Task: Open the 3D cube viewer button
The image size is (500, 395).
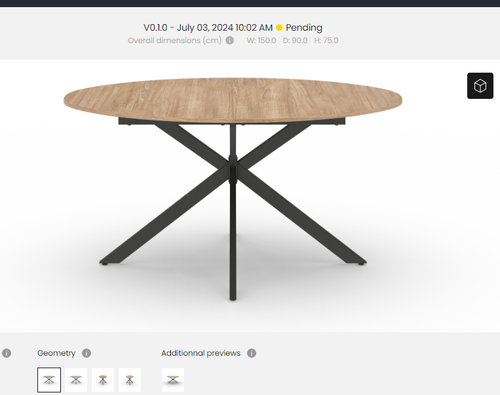Action: 480,86
